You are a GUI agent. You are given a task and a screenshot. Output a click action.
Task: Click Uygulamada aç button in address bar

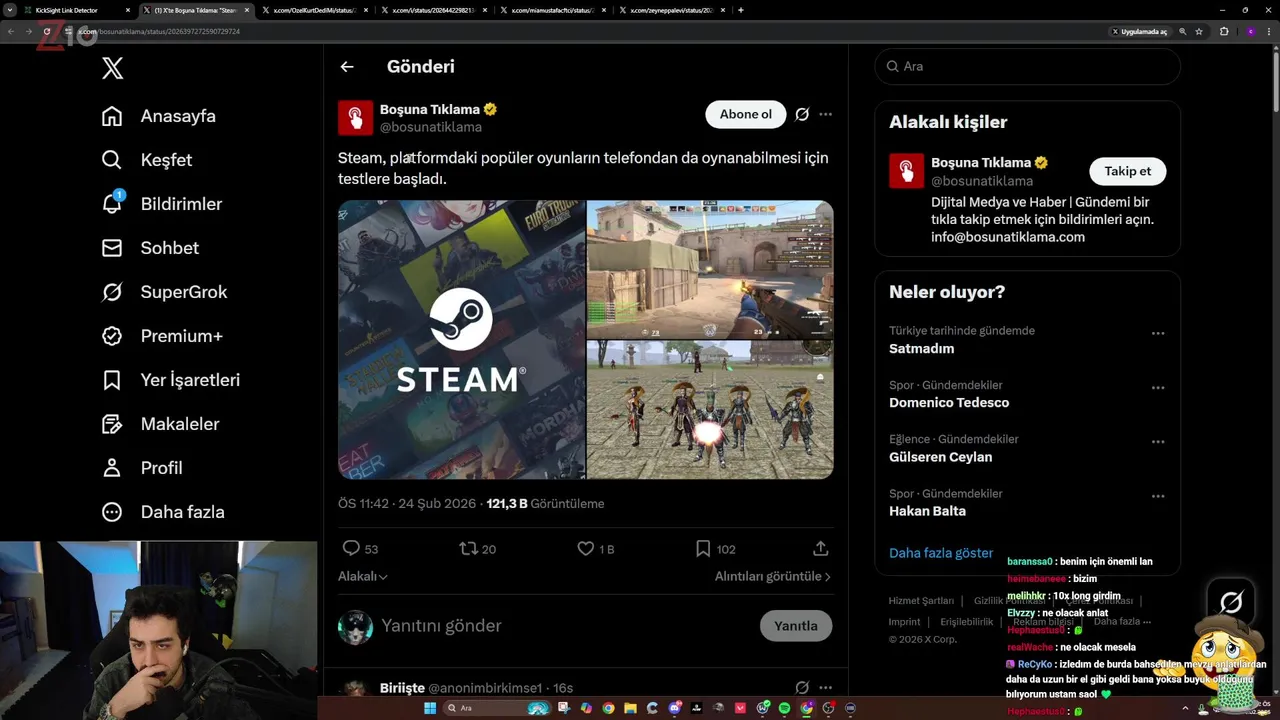tap(1139, 31)
